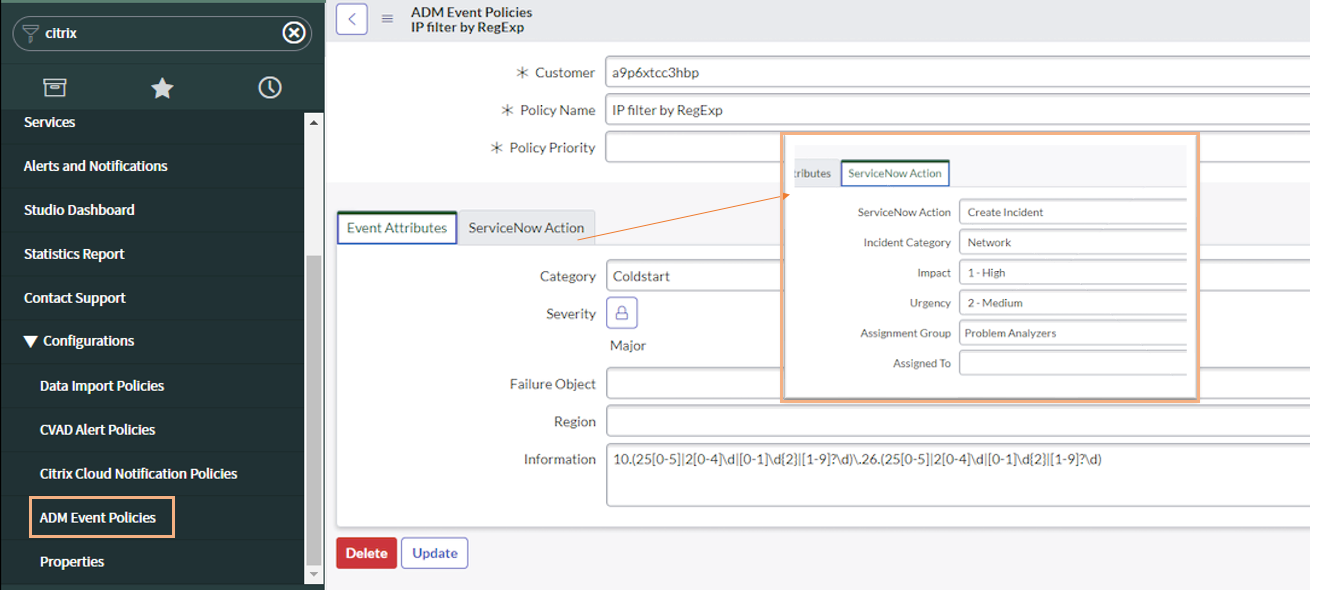Open CVAD Alert Policies module
This screenshot has width=1326, height=590.
pos(98,430)
